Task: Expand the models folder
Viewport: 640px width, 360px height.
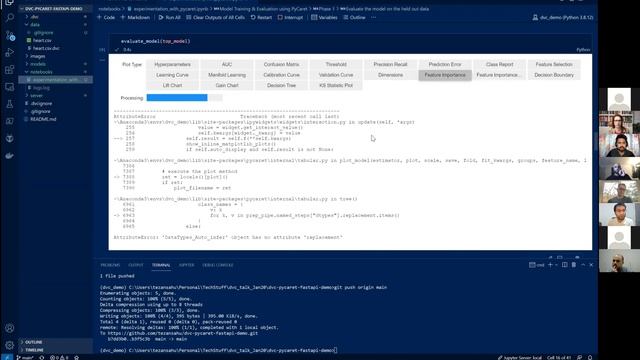Action: click(55, 64)
